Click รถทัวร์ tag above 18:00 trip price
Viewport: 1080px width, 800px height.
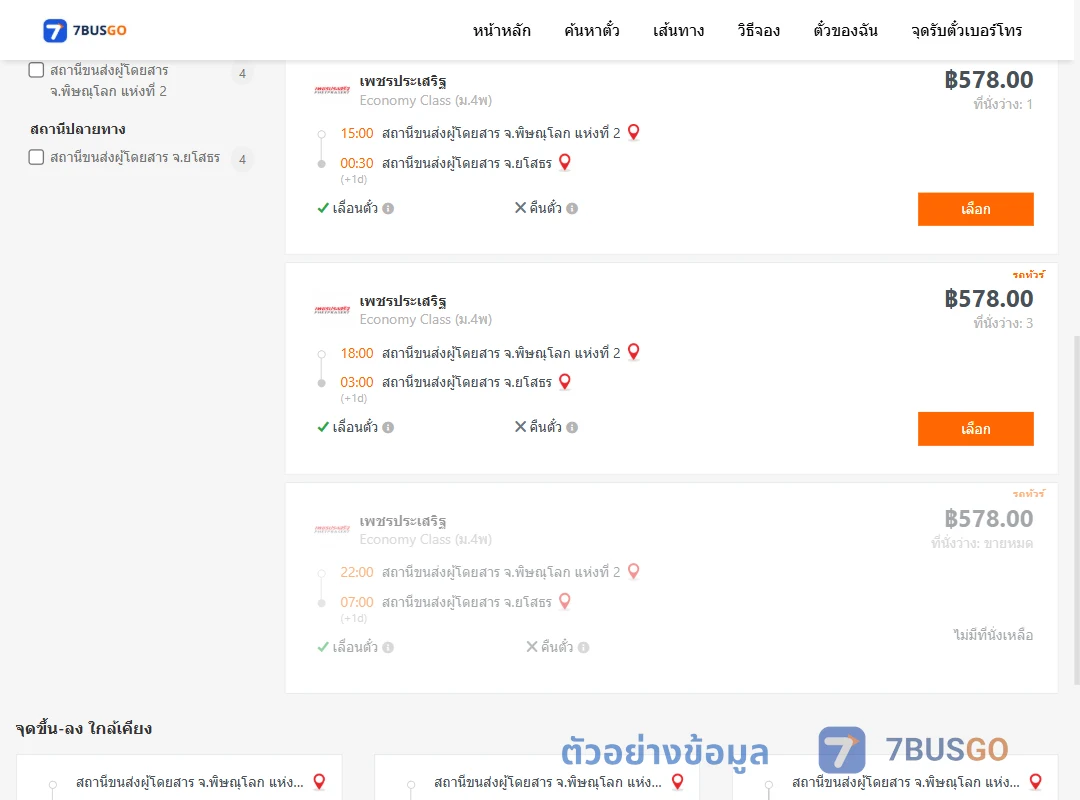coord(1028,274)
